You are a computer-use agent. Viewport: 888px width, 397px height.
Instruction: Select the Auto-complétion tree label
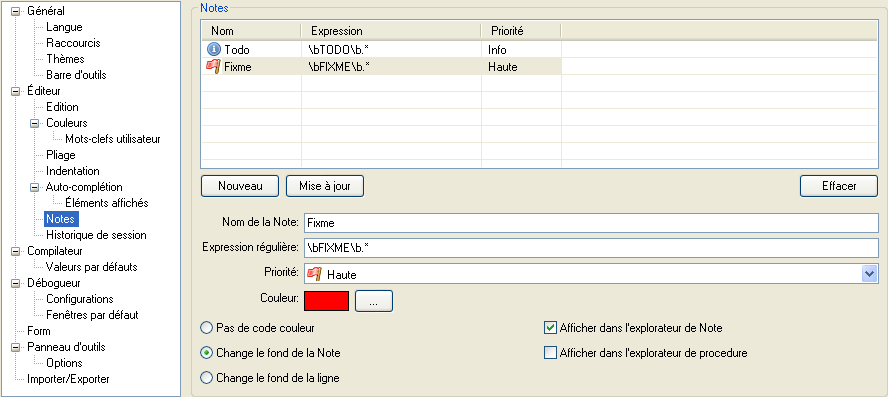84,187
